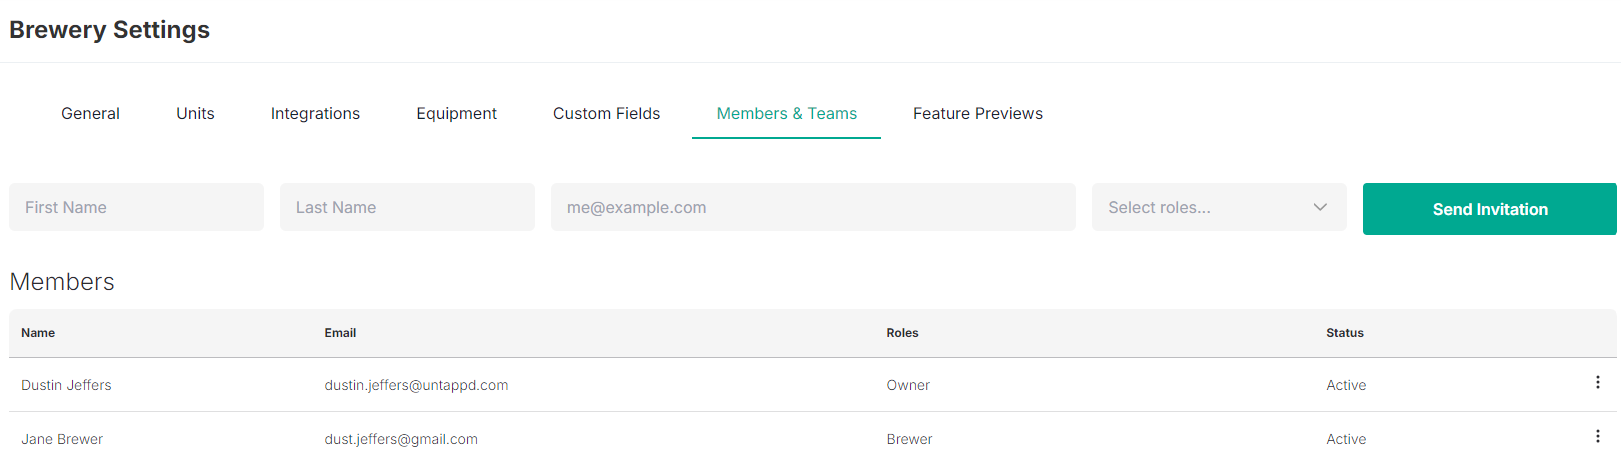Image resolution: width=1621 pixels, height=462 pixels.
Task: Open the kebab menu for Dustin Jeffers
Action: pyautogui.click(x=1597, y=383)
